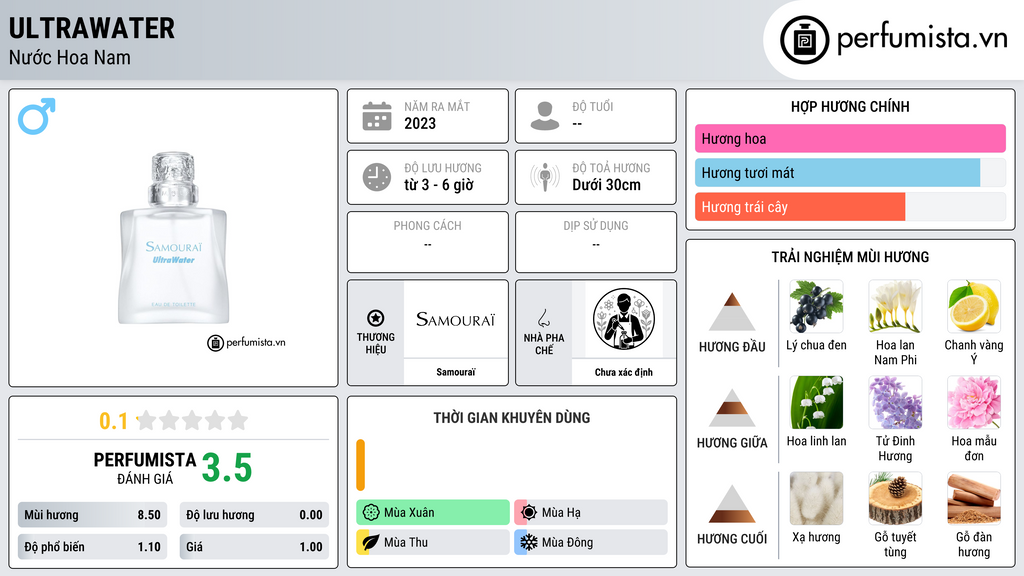Select the Mùa Đông season bar
1024x576 pixels.
coord(591,542)
